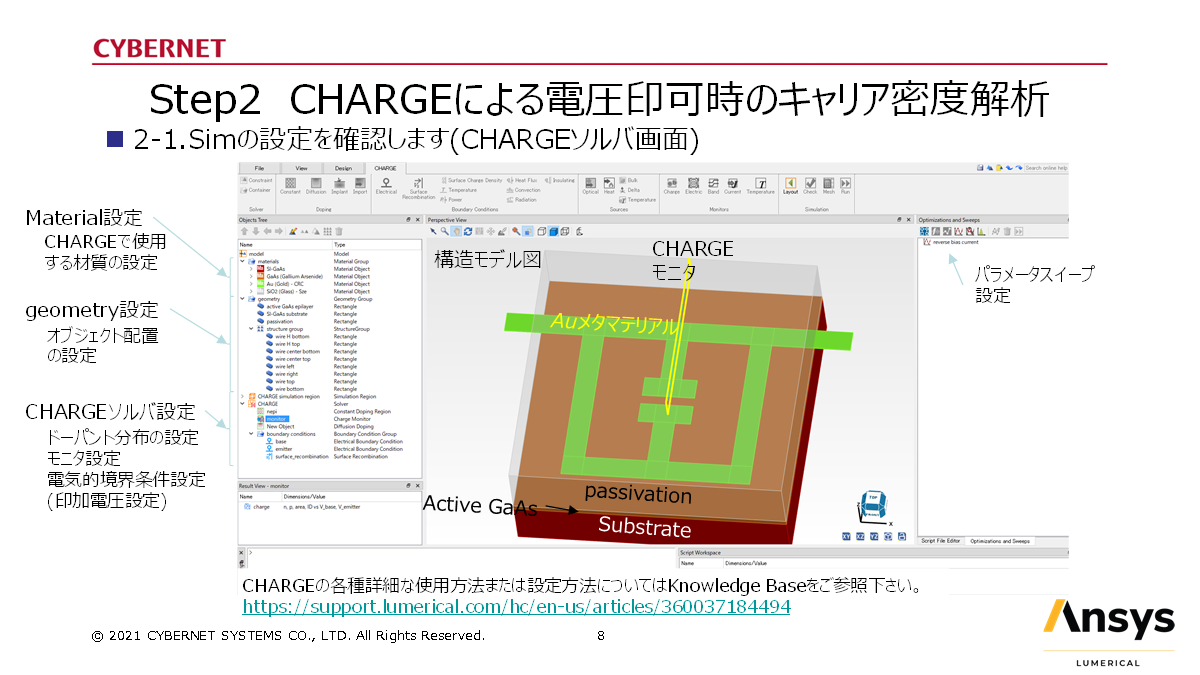Delete the selected object in Objects Tree
1200x675 pixels.
click(339, 231)
